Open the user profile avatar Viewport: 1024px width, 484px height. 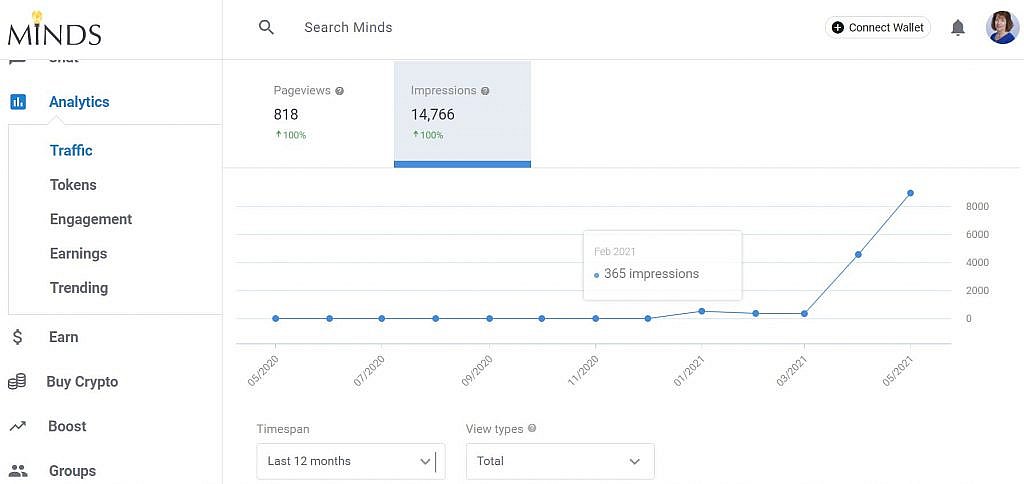pos(1002,27)
